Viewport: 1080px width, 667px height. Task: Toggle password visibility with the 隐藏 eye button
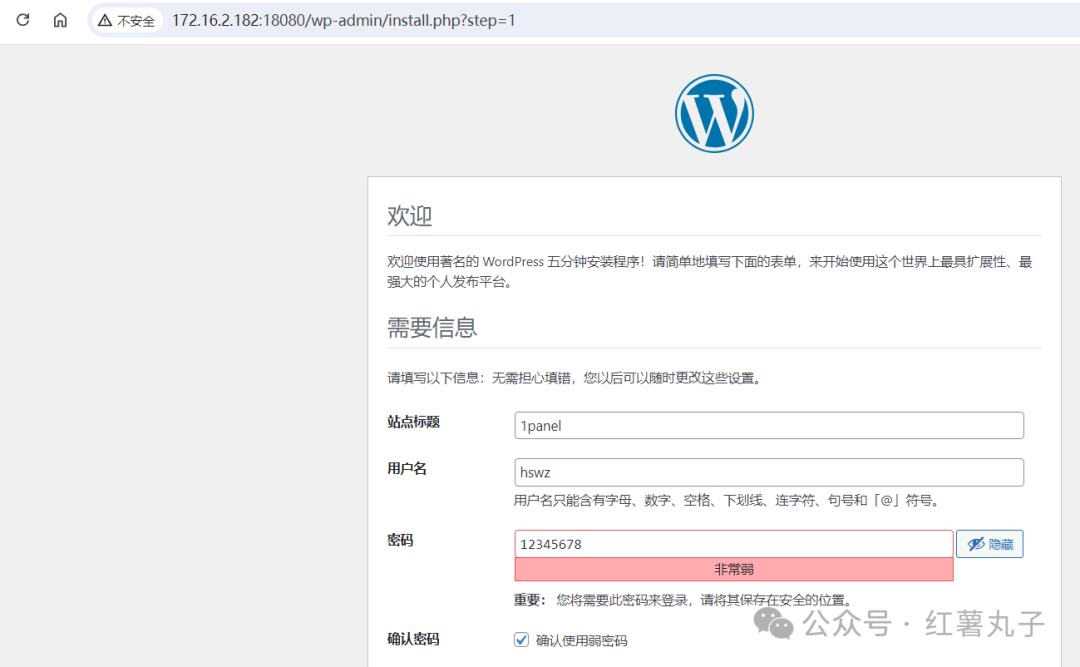(x=989, y=544)
